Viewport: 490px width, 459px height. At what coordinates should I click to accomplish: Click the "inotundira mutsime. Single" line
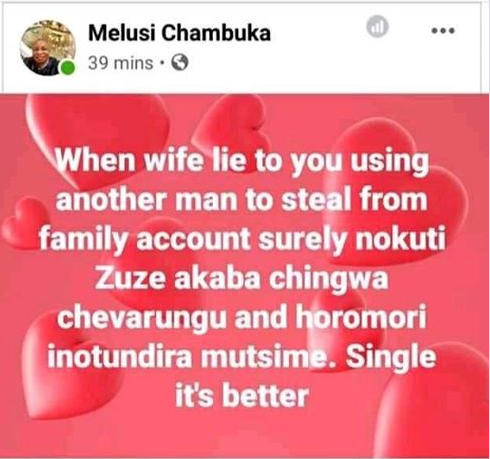click(241, 357)
